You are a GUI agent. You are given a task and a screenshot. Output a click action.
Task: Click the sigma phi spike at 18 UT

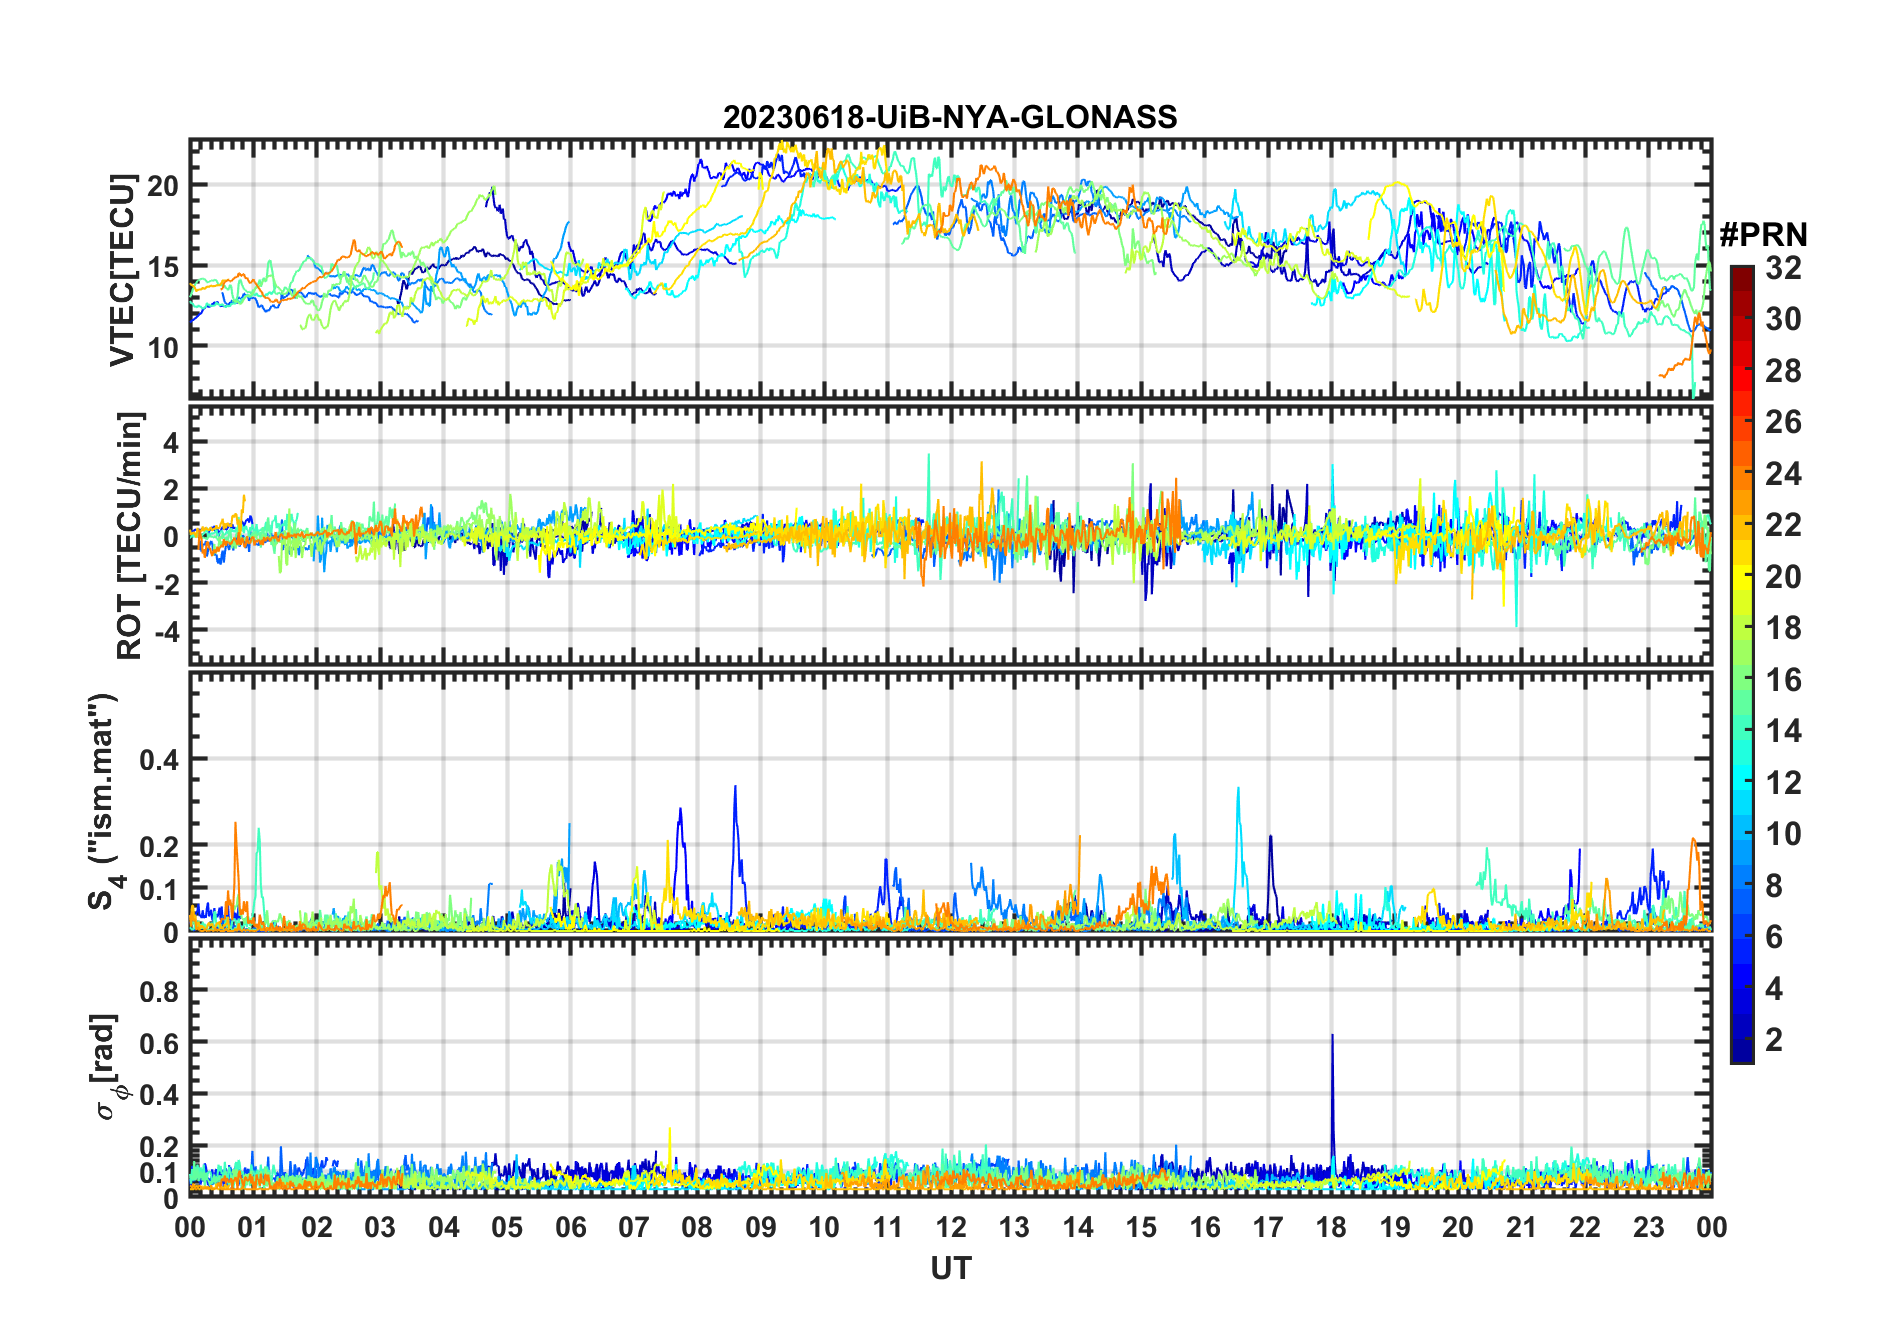1332,1100
